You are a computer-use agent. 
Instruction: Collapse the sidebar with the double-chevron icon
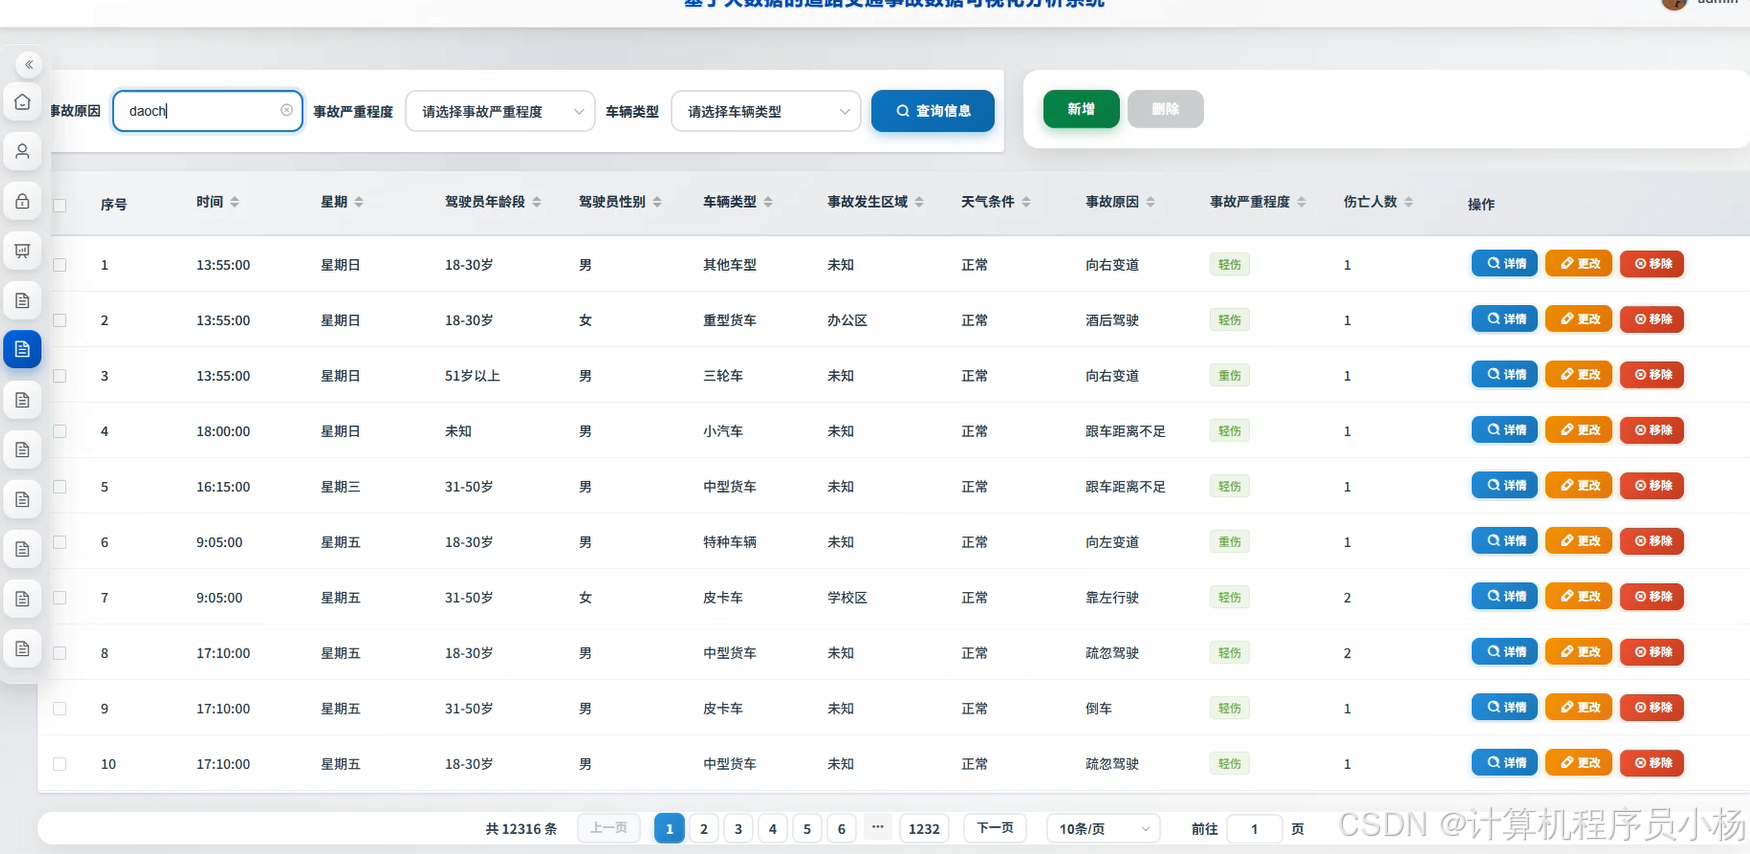[x=29, y=64]
